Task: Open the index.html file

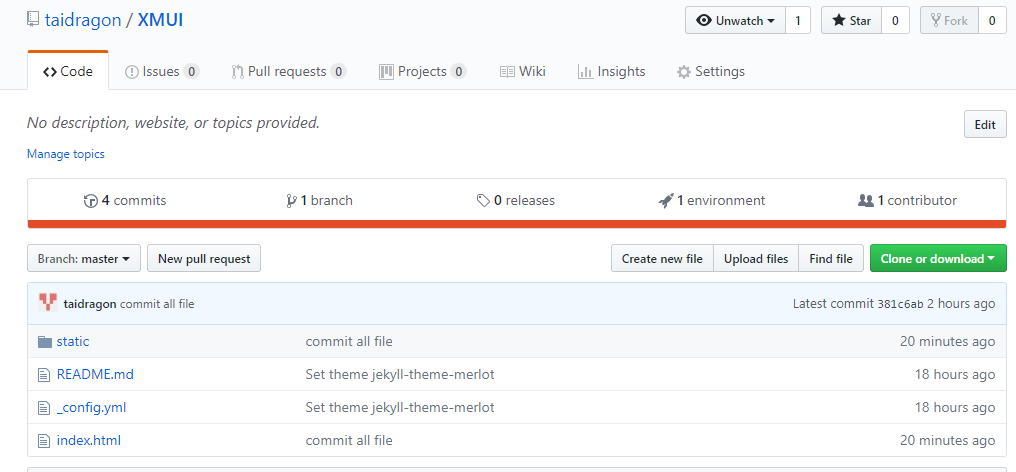Action: pos(89,440)
